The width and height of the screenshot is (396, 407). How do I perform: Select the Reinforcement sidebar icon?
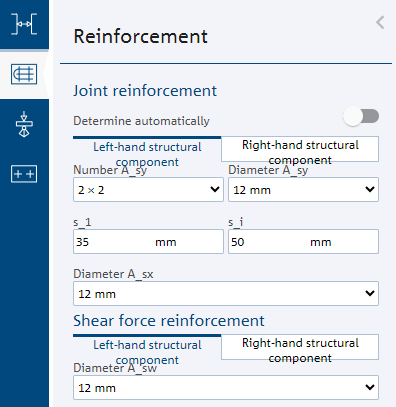pyautogui.click(x=24, y=74)
